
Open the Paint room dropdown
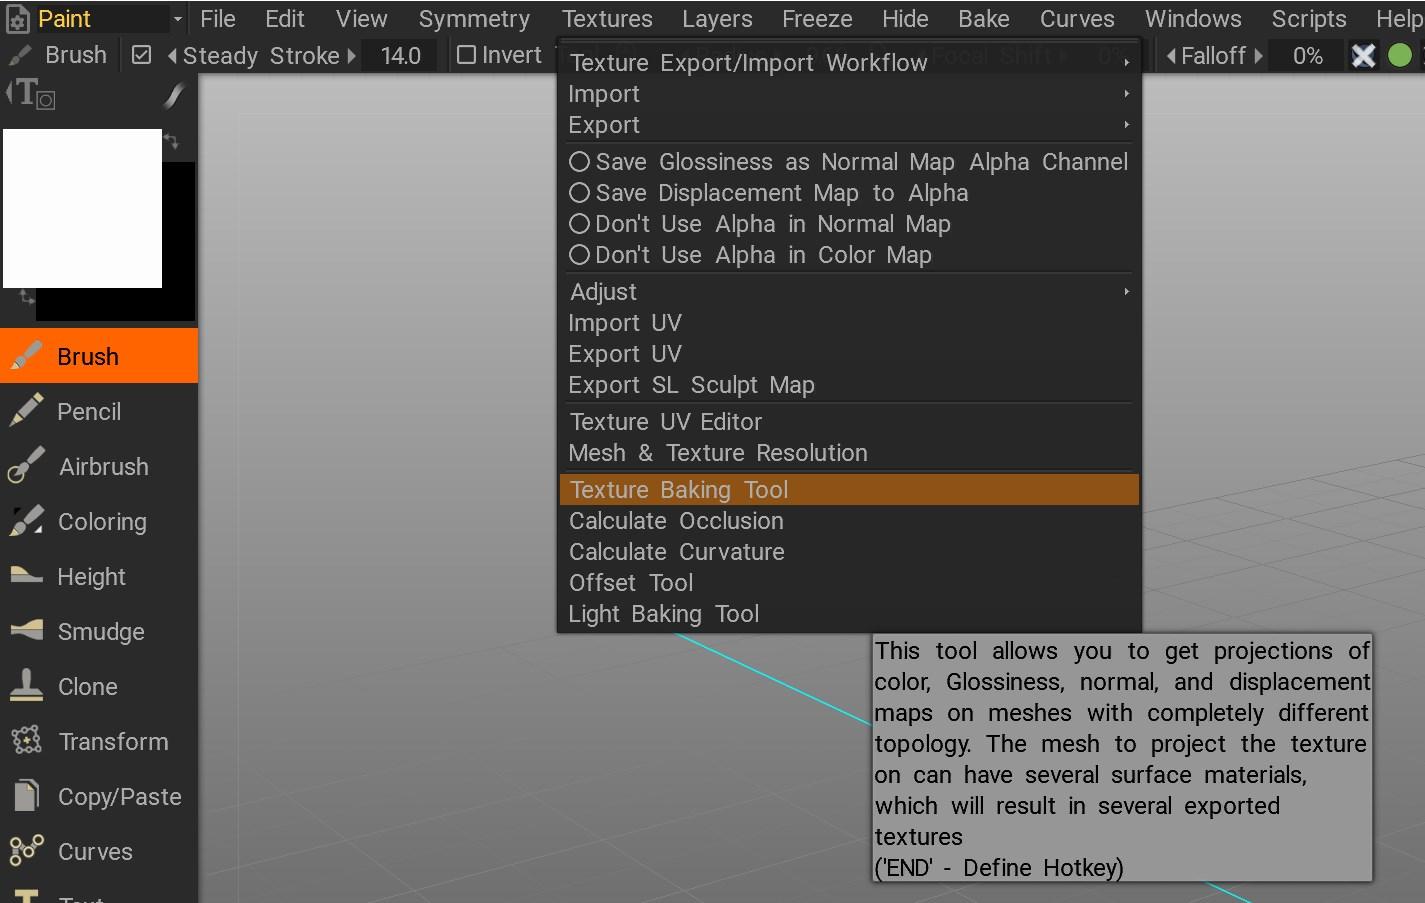tap(176, 19)
